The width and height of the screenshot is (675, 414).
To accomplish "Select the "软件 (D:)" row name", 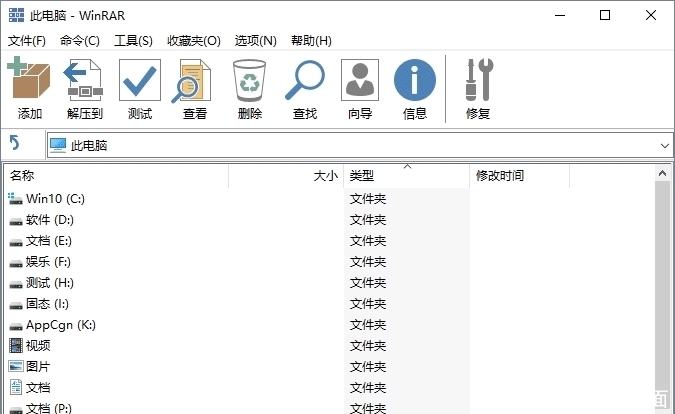I will coord(50,220).
